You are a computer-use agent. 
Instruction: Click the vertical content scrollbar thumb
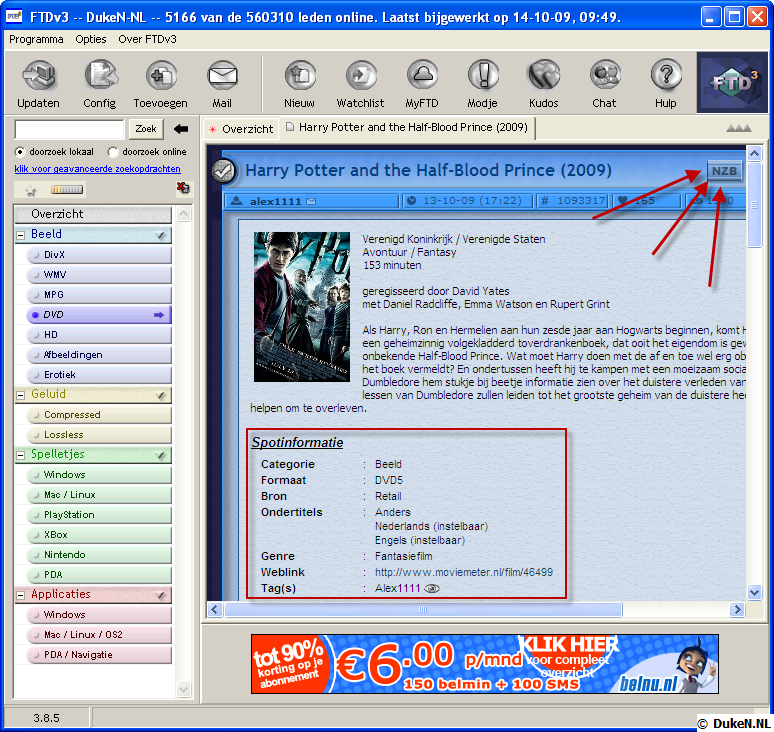(754, 204)
